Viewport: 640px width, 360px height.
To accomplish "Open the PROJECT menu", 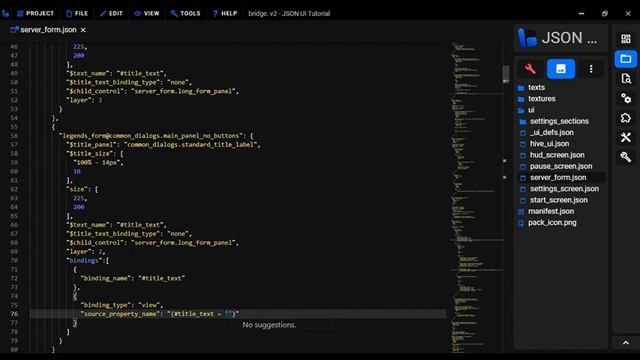I will [x=36, y=13].
